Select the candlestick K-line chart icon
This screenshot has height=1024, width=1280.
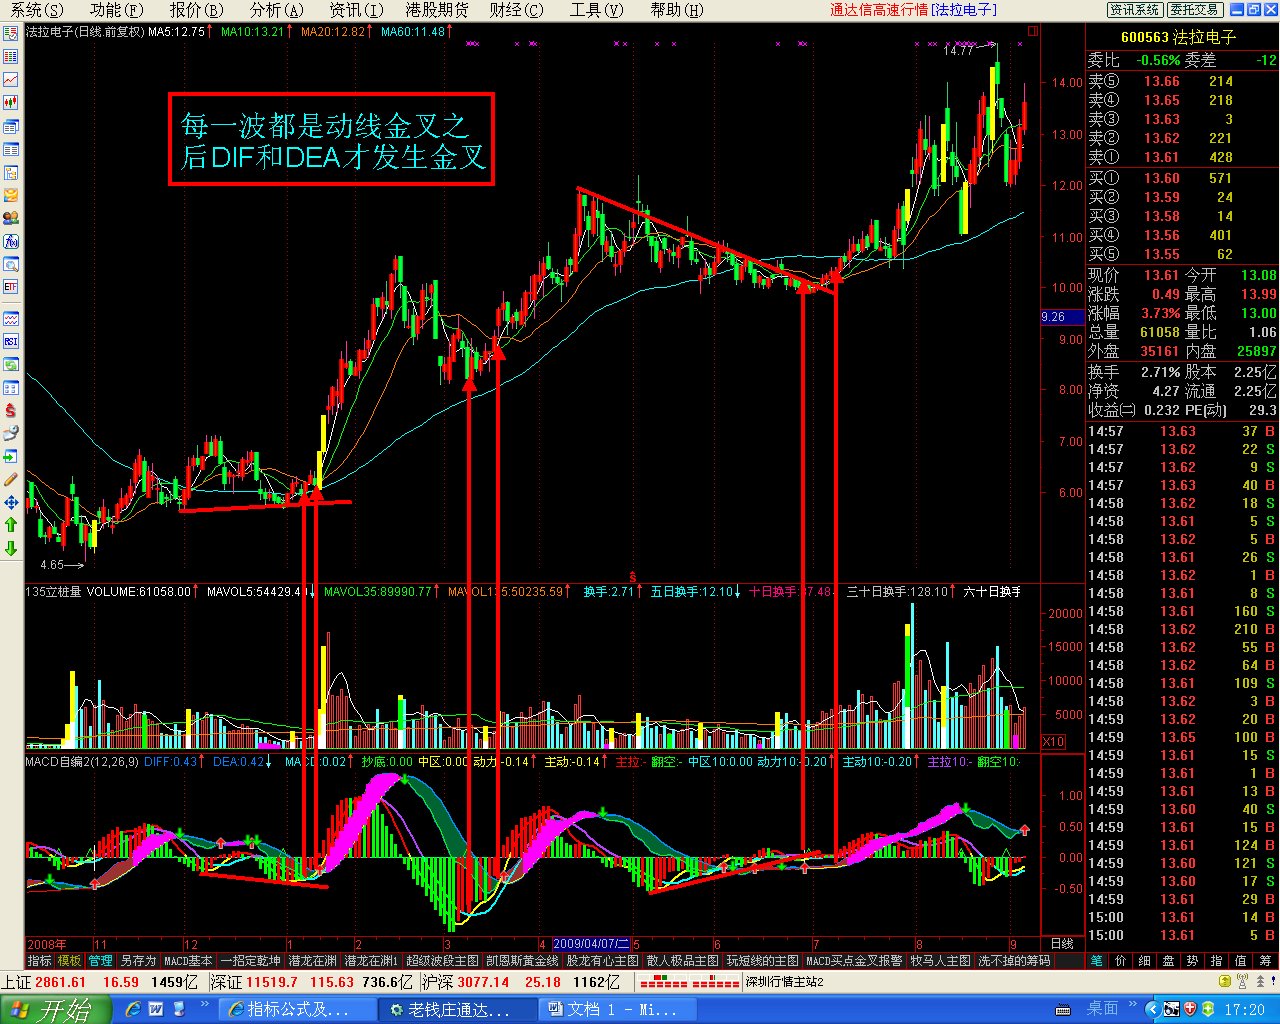[11, 103]
